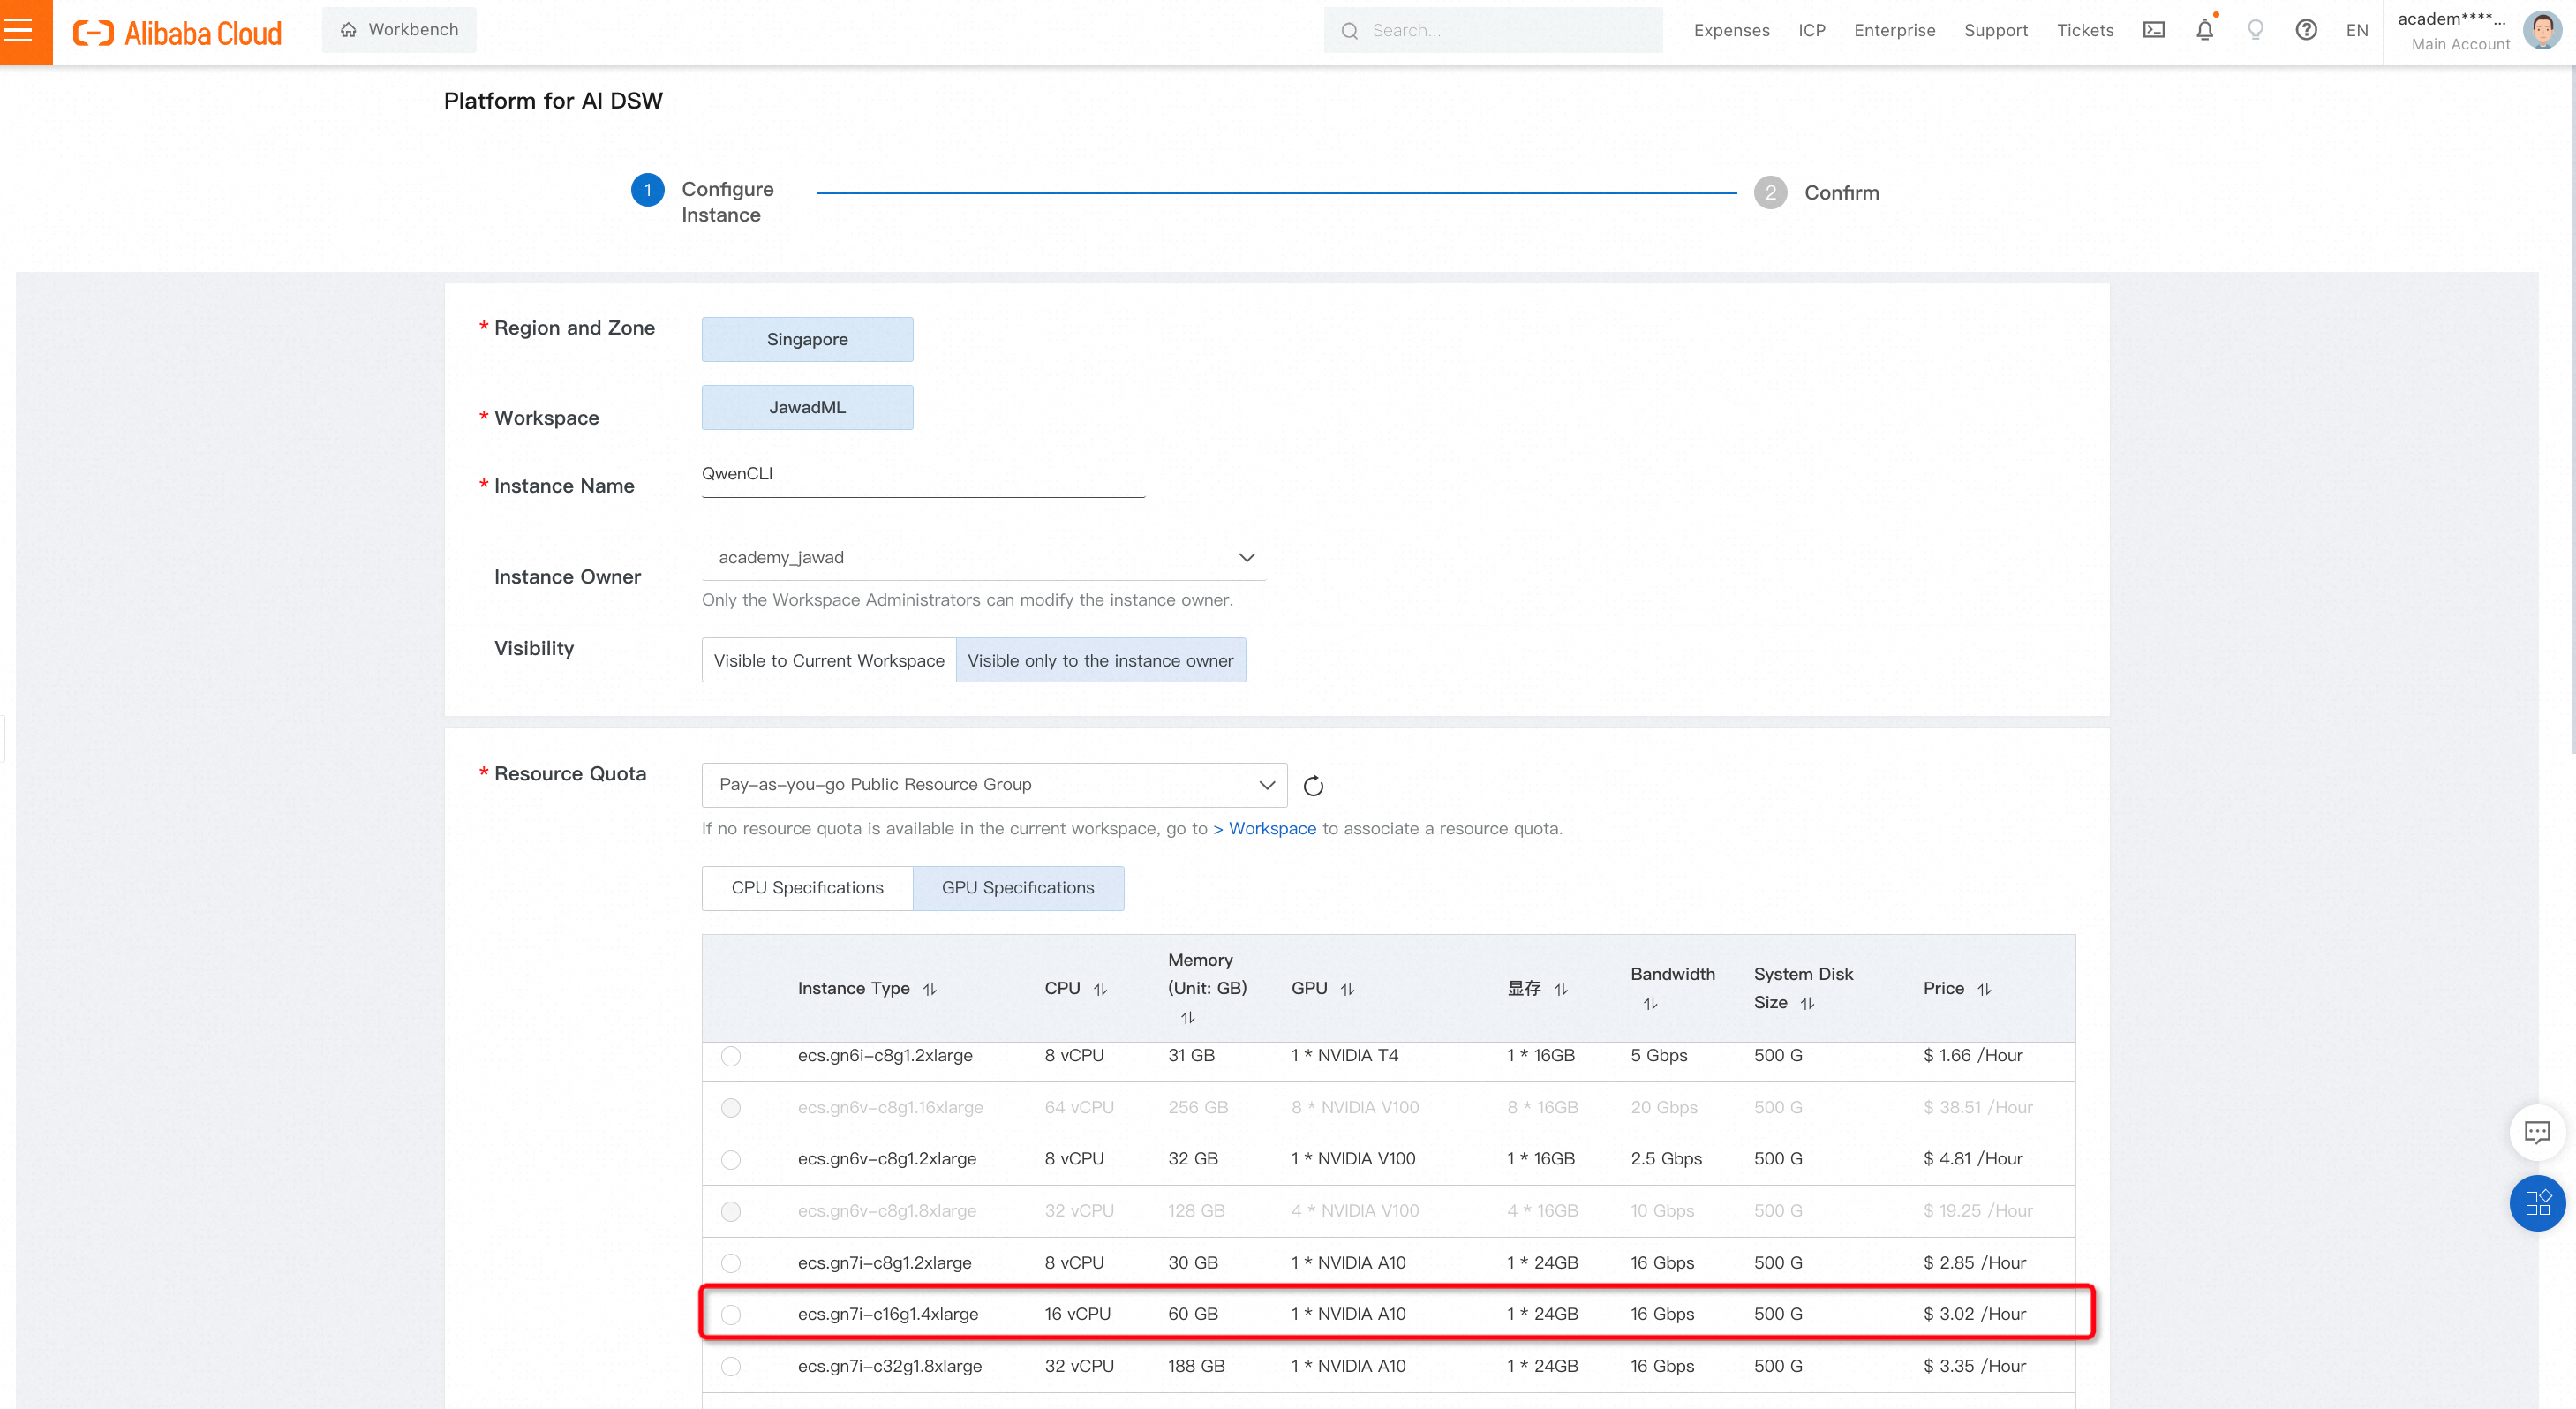Sort by Bandwidth column
The height and width of the screenshot is (1409, 2576).
tap(1650, 1003)
